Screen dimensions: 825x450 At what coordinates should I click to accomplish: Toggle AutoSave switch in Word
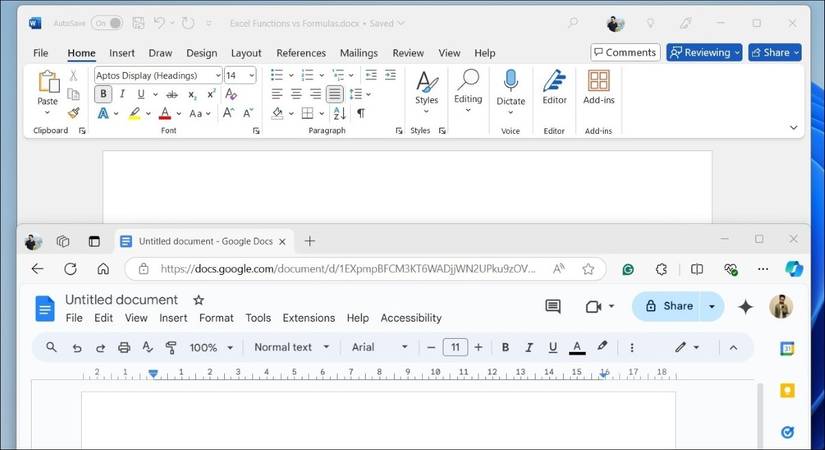[107, 23]
